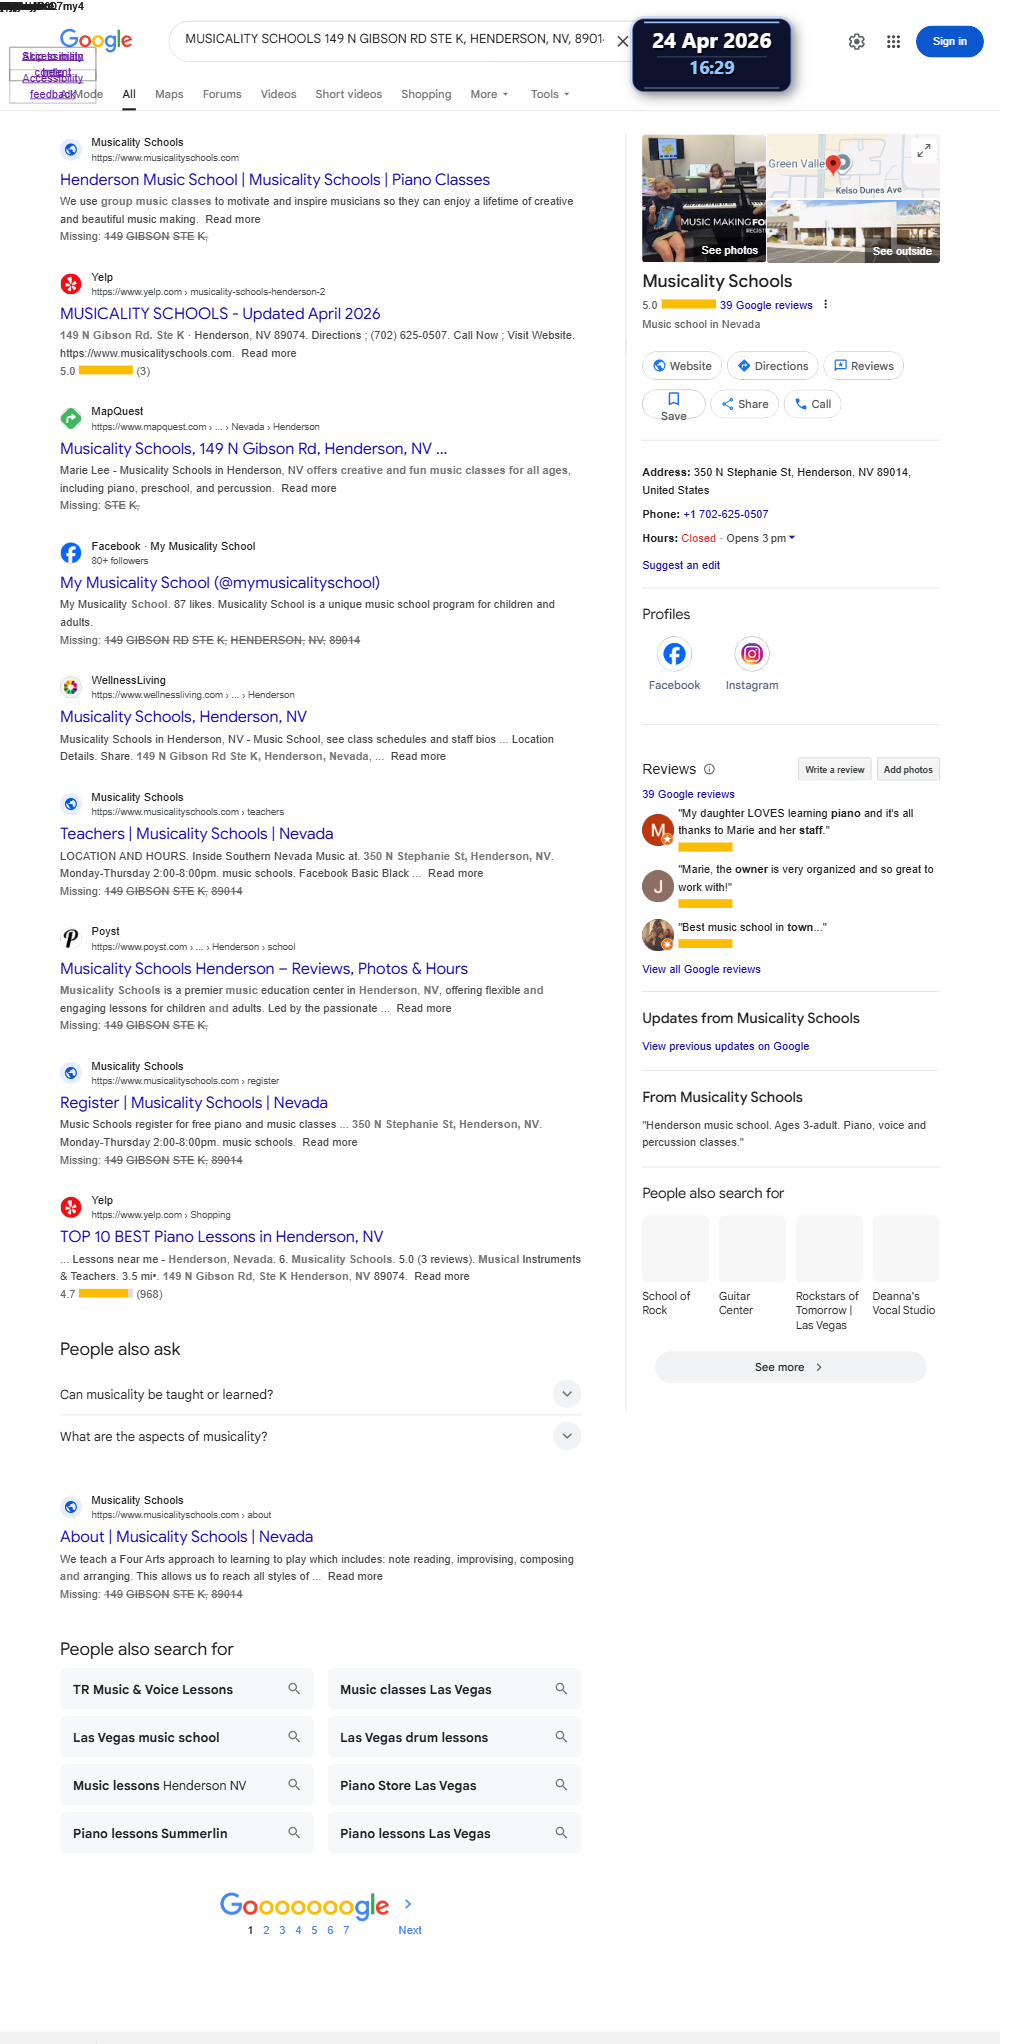Switch to the Shopping tab
Screen dimensions: 1012x2044
point(426,94)
